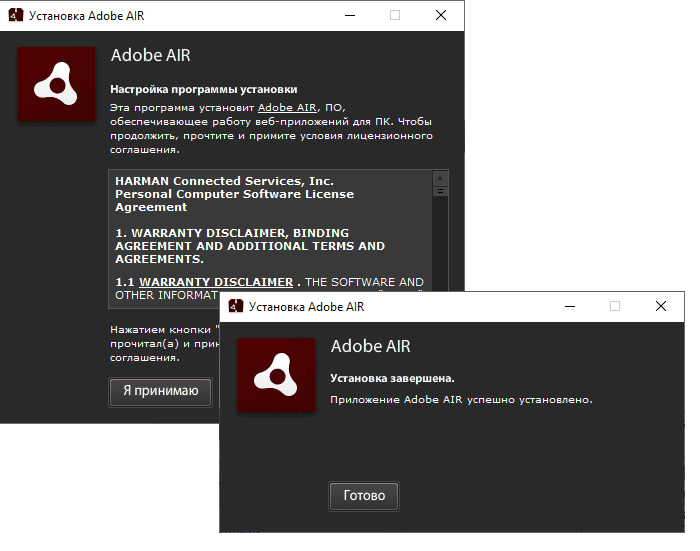
Task: Click 'Приложение Adobe AIR успешно установлено.' text
Action: 462,400
